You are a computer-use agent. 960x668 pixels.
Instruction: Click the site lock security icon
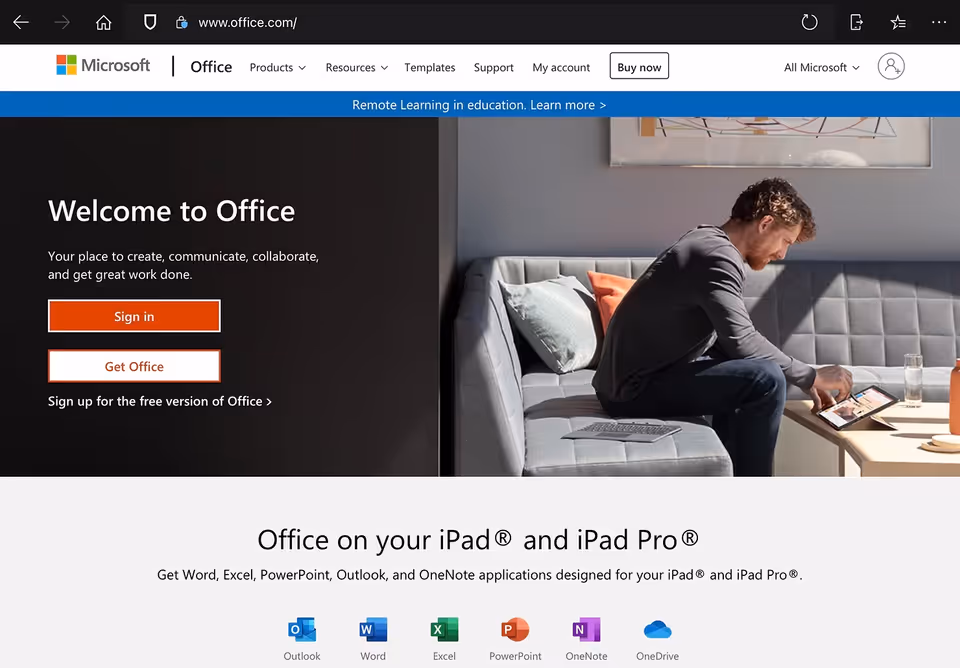pyautogui.click(x=181, y=23)
